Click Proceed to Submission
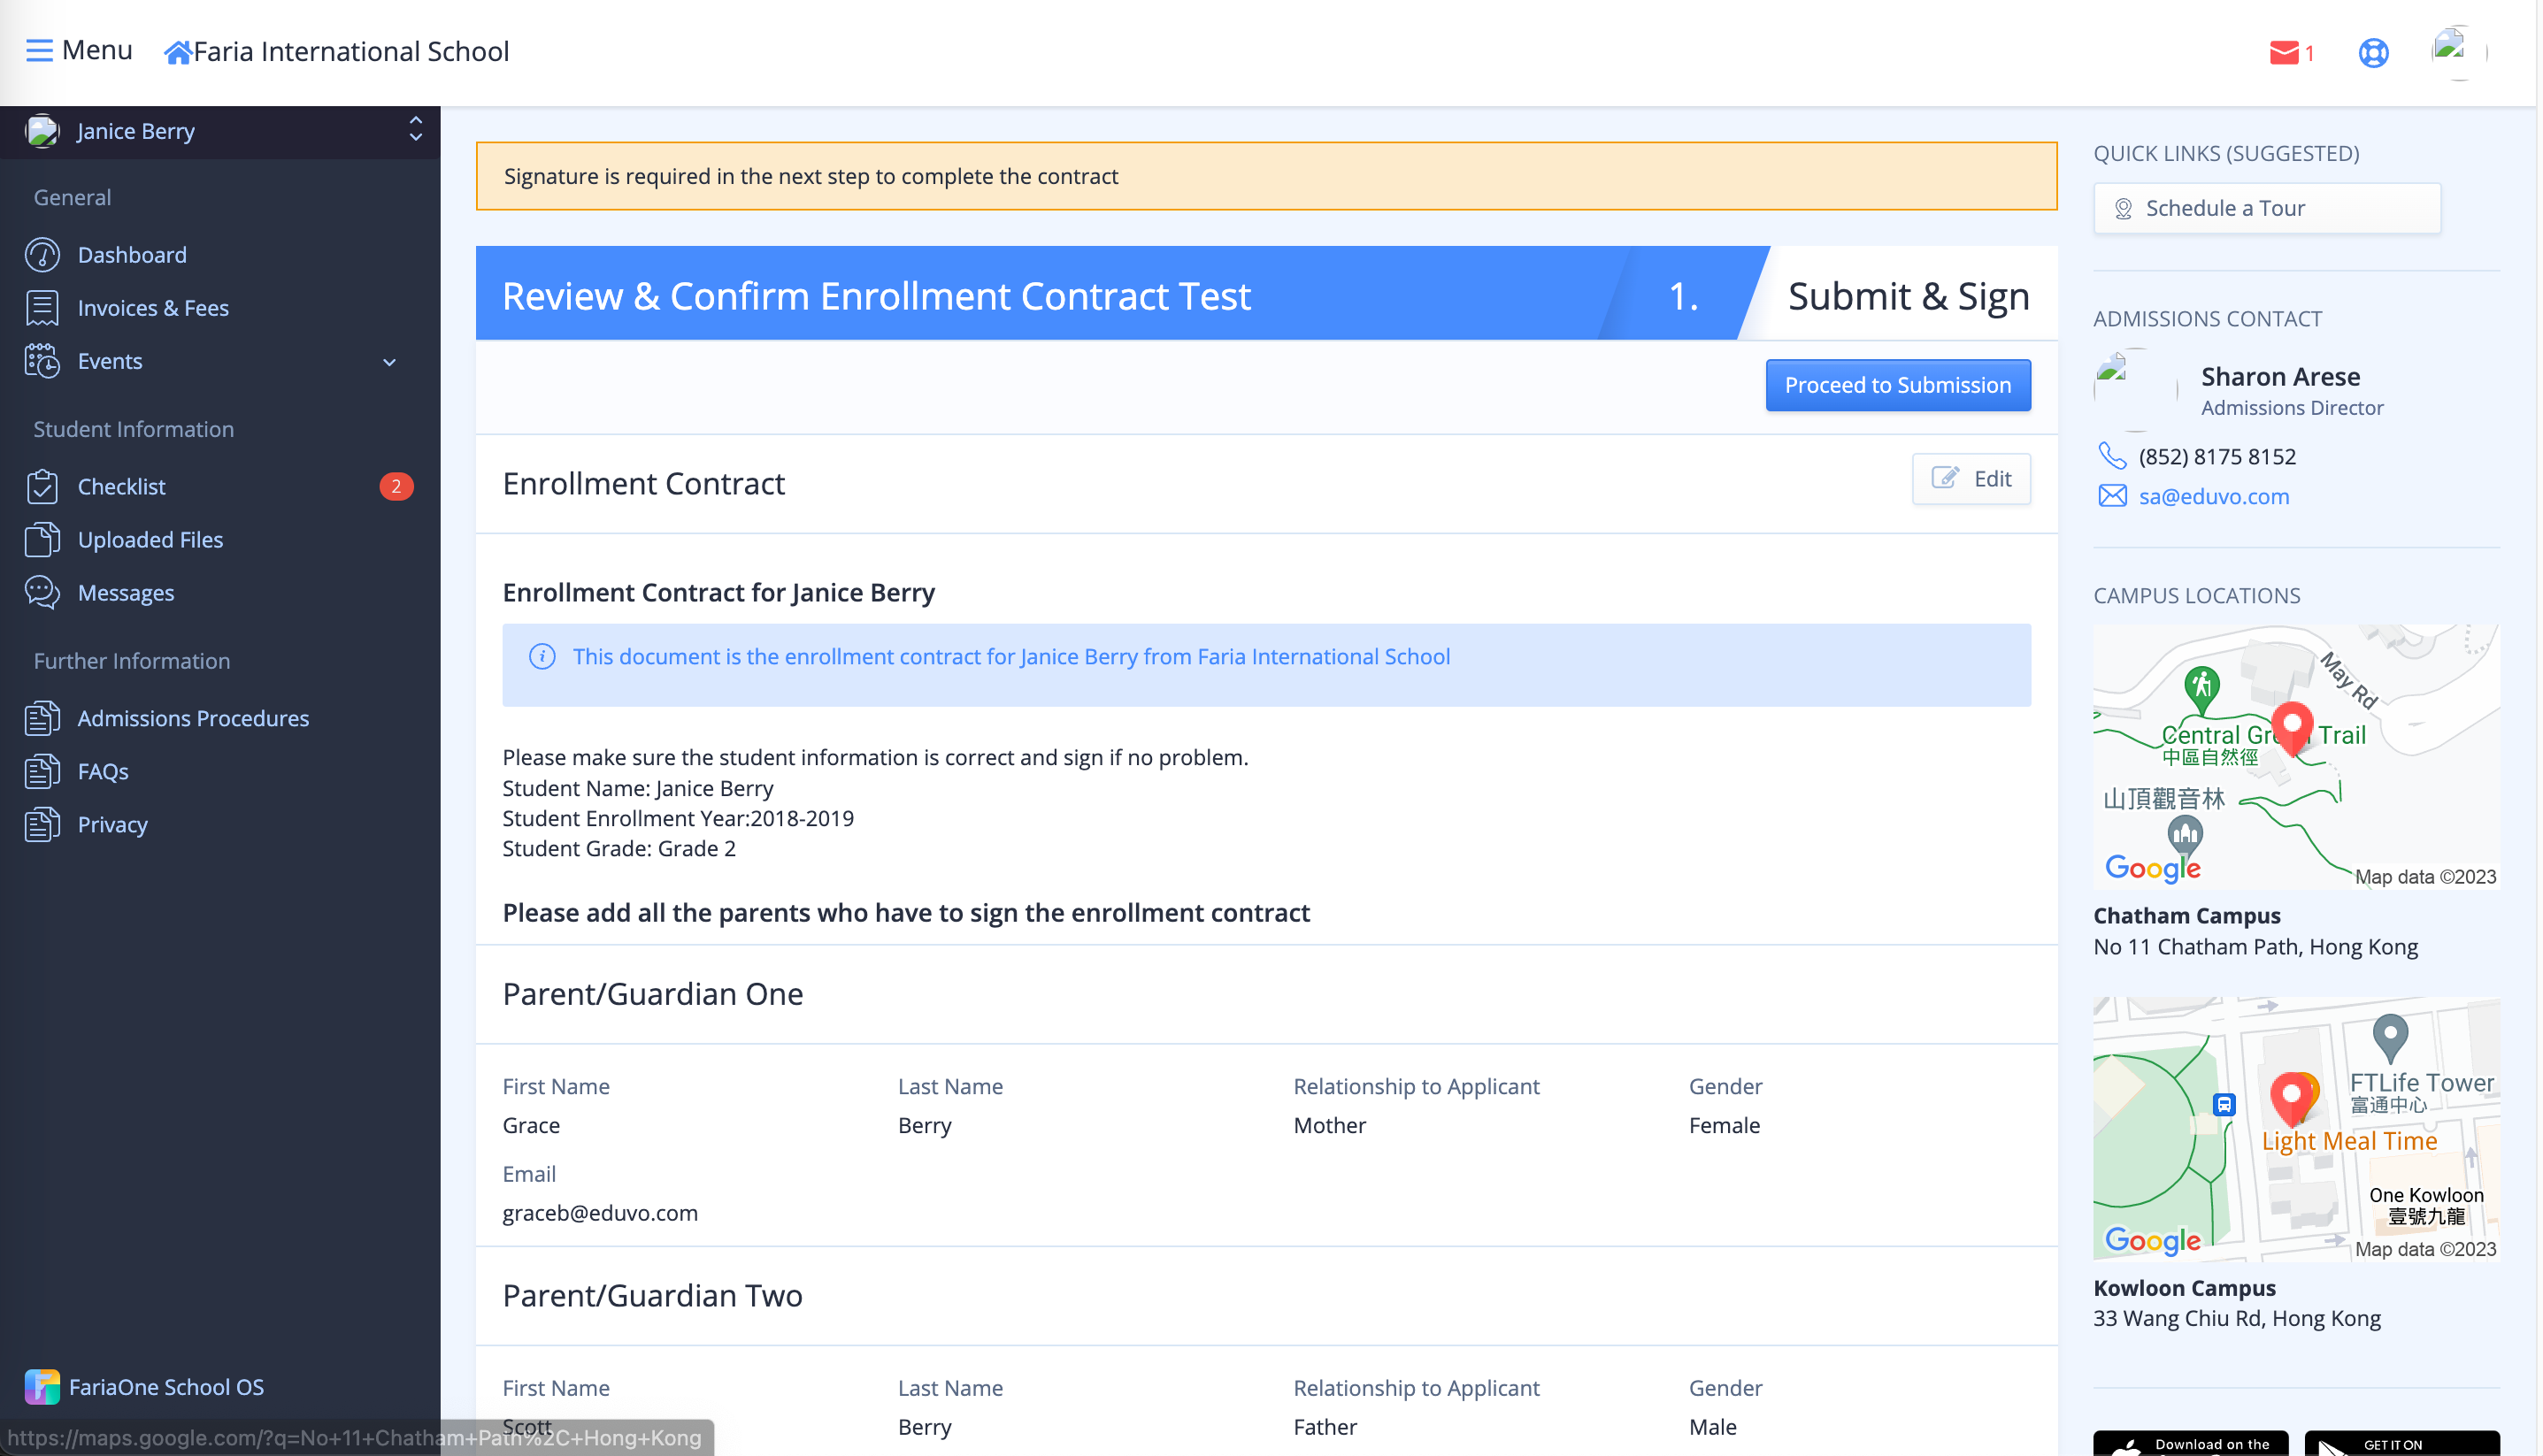 tap(1897, 385)
